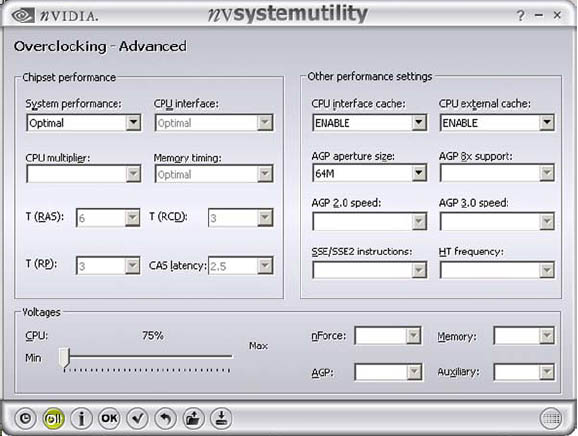578x436 pixels.
Task: Open the Memory voltage dropdown
Action: (524, 335)
